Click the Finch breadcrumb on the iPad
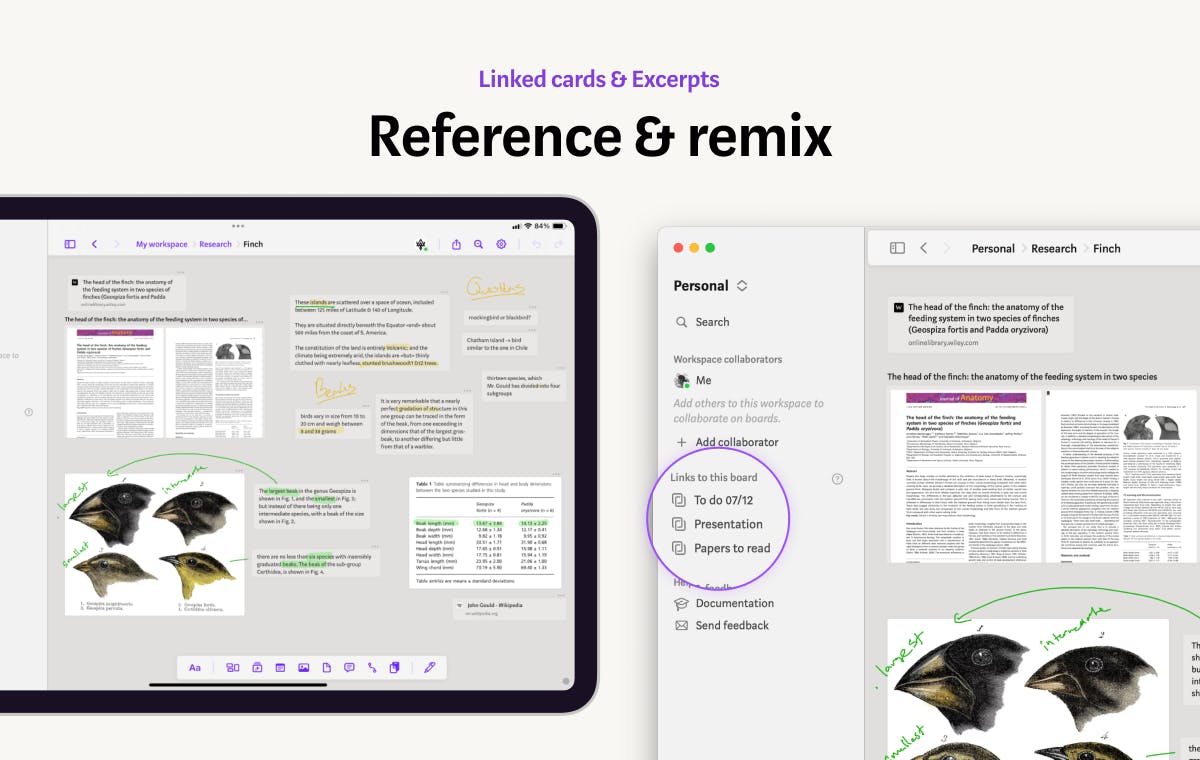Screen dimensions: 1200x760 point(253,244)
